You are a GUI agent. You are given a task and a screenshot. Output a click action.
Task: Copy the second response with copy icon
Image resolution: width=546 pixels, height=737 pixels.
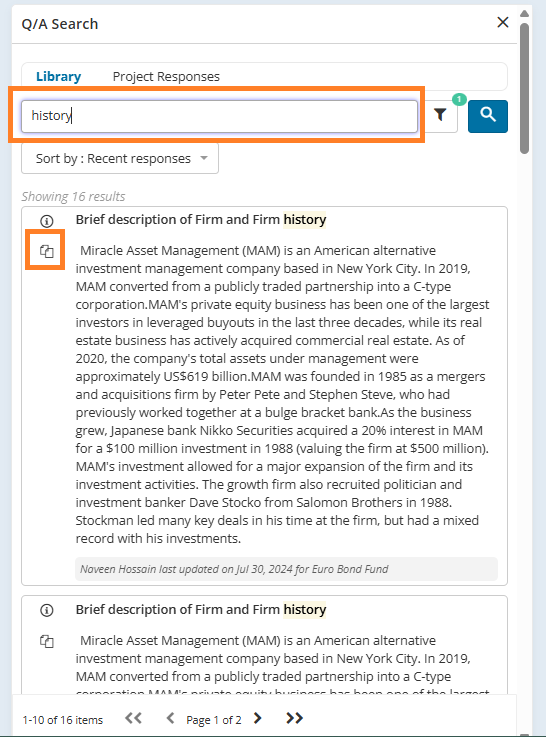47,641
